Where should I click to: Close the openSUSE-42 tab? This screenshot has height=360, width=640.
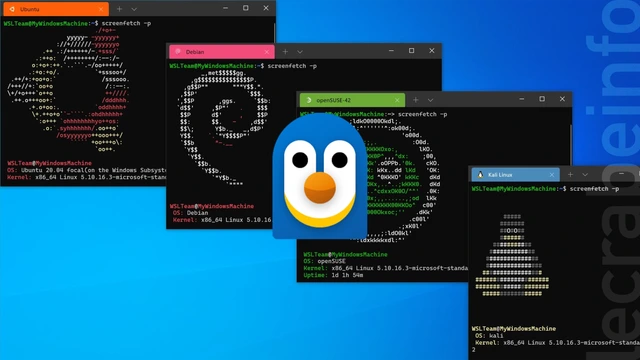tap(397, 100)
